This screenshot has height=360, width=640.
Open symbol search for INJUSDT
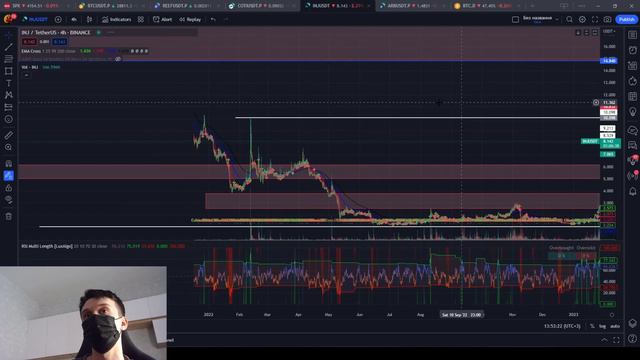36,19
